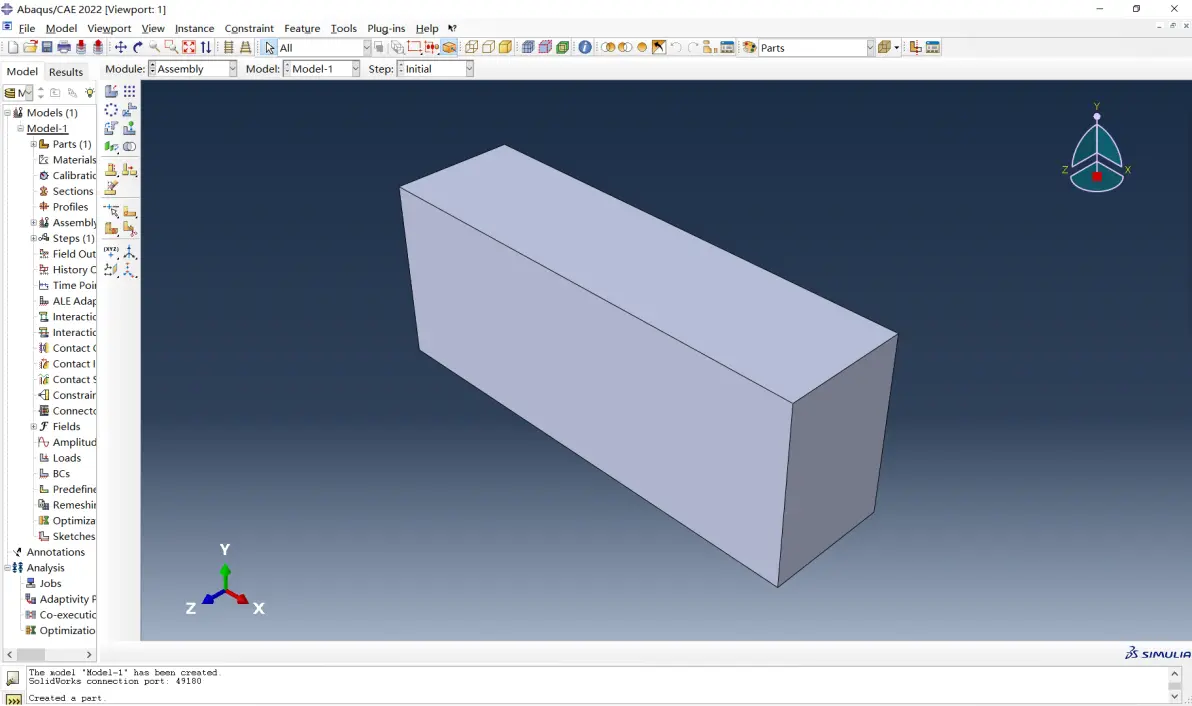Click the Pan View icon
1192x706 pixels.
120,47
